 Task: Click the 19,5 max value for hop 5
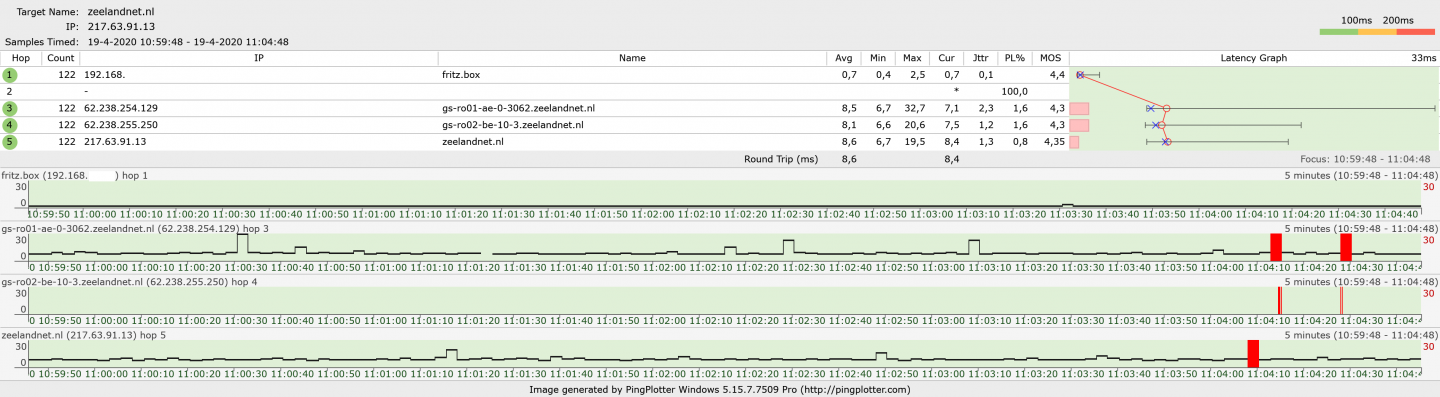(911, 142)
